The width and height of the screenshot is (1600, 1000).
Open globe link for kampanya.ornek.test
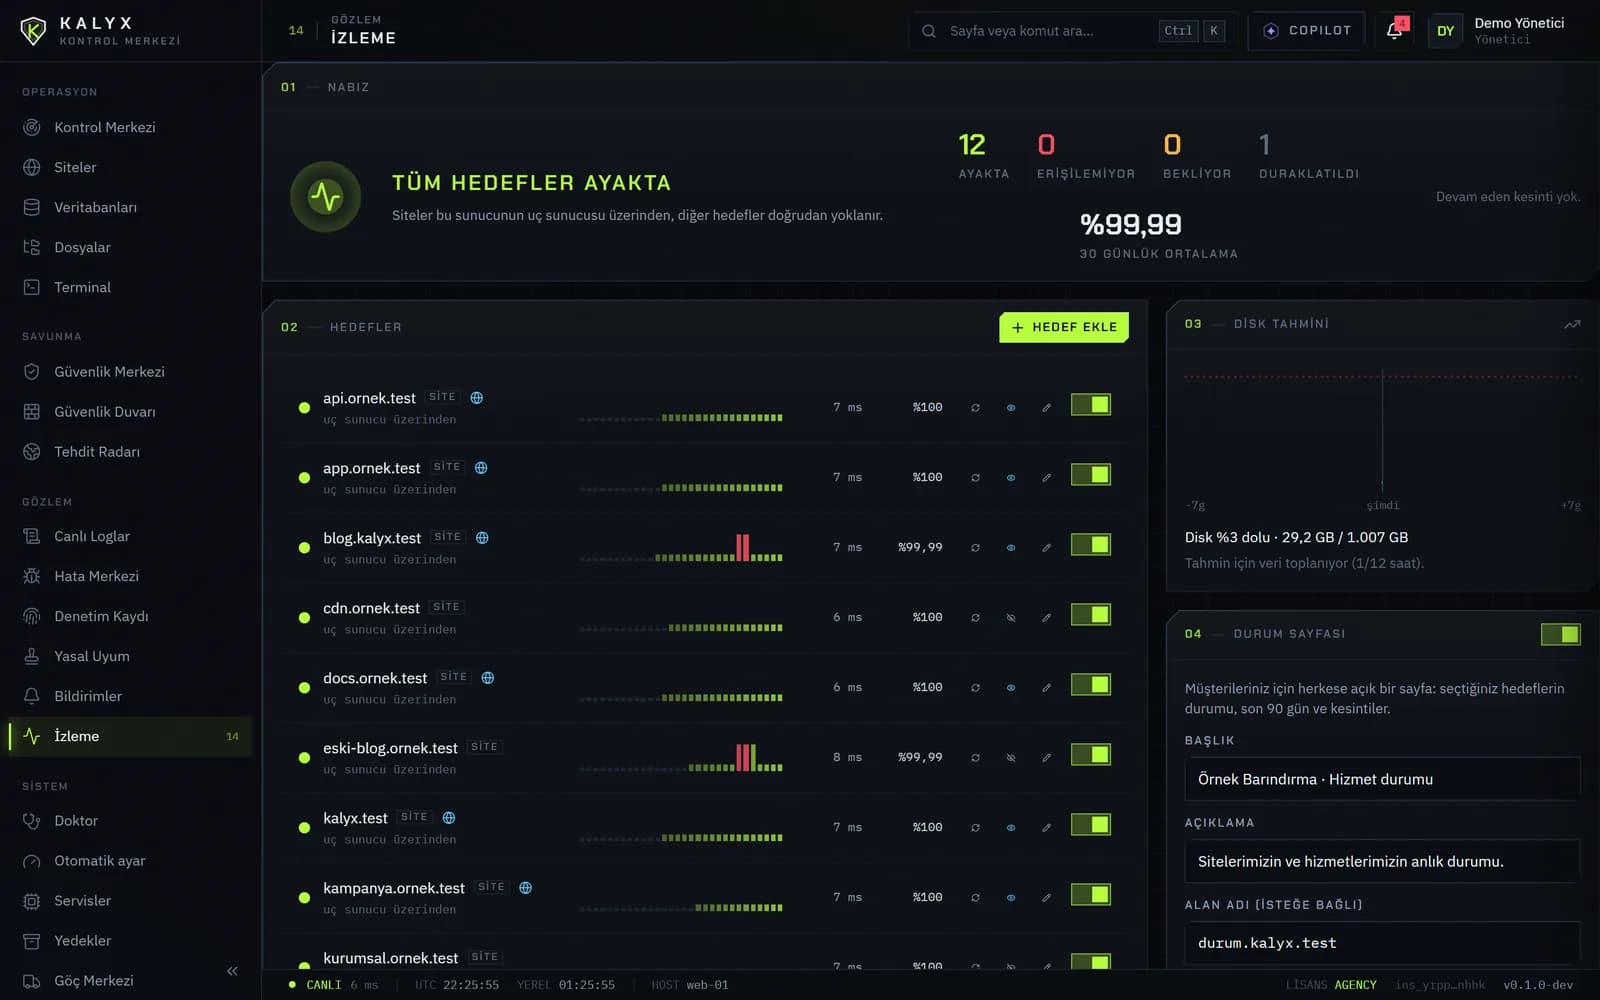[x=526, y=887]
